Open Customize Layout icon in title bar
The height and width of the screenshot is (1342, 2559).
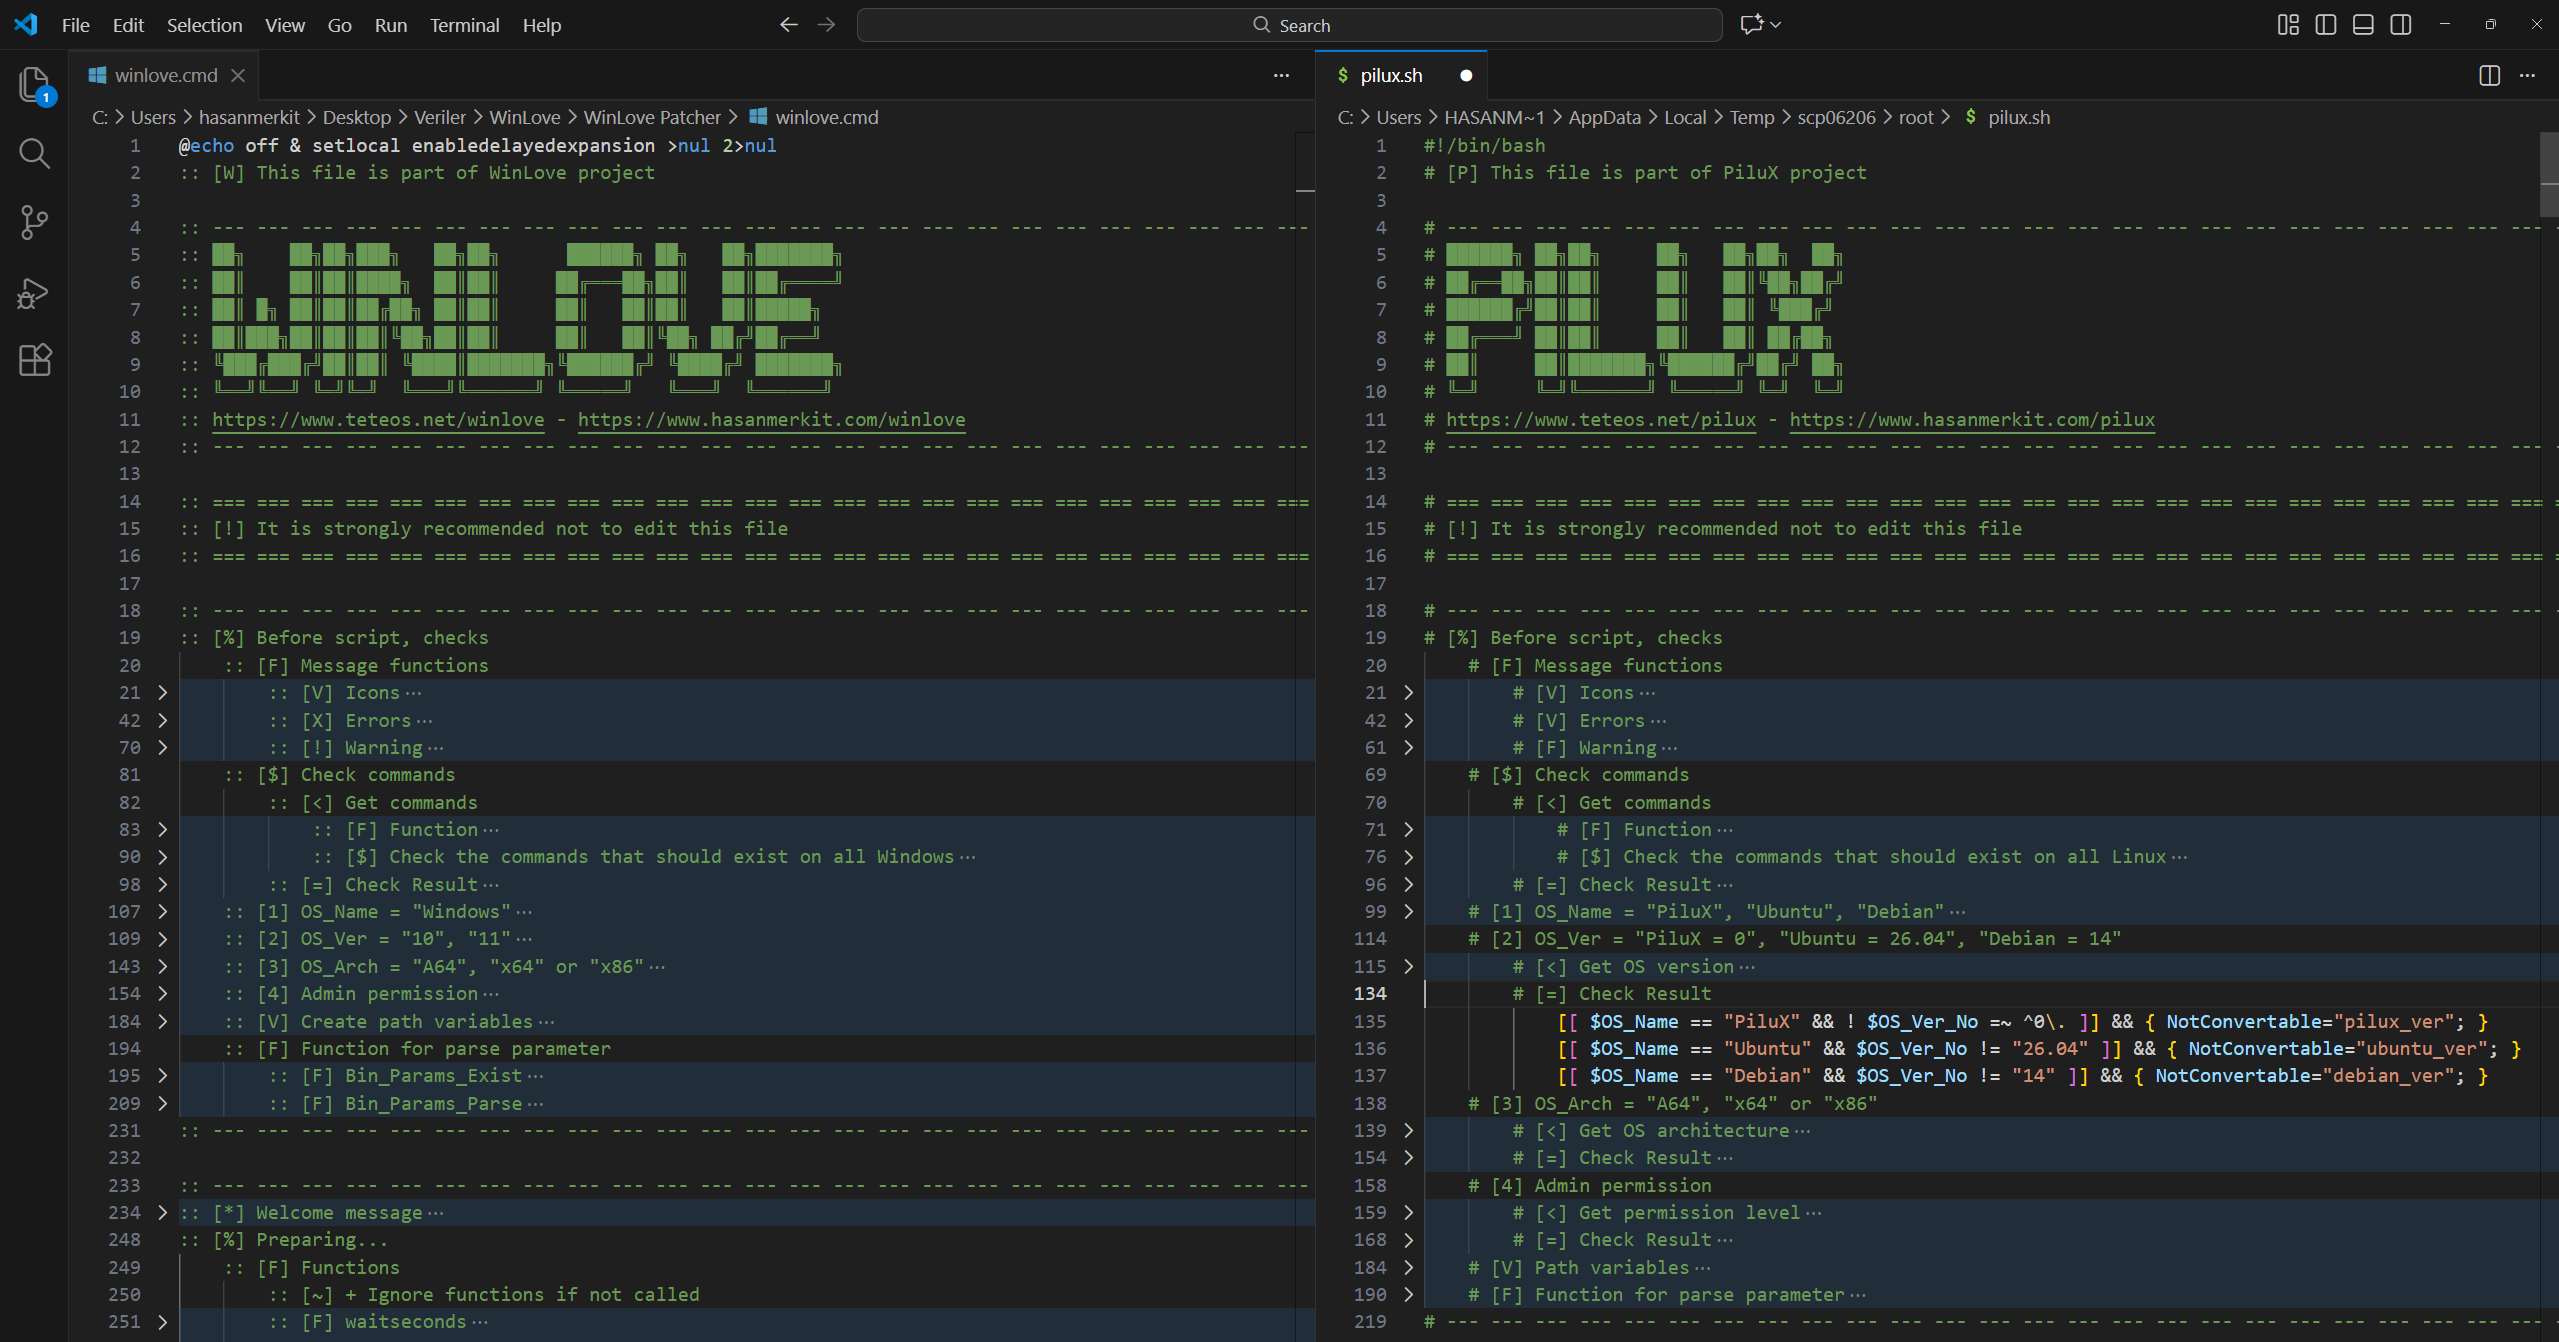[x=2288, y=25]
